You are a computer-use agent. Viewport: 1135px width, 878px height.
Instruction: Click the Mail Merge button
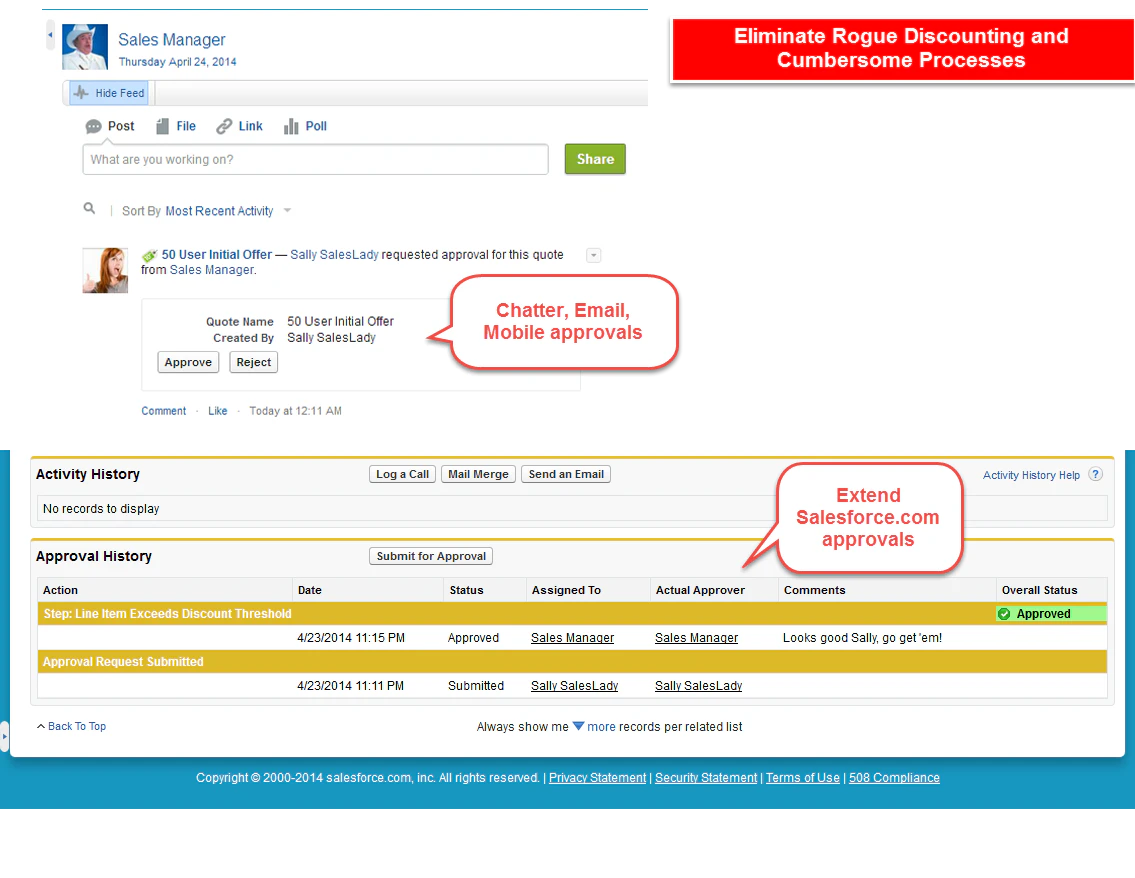click(478, 474)
